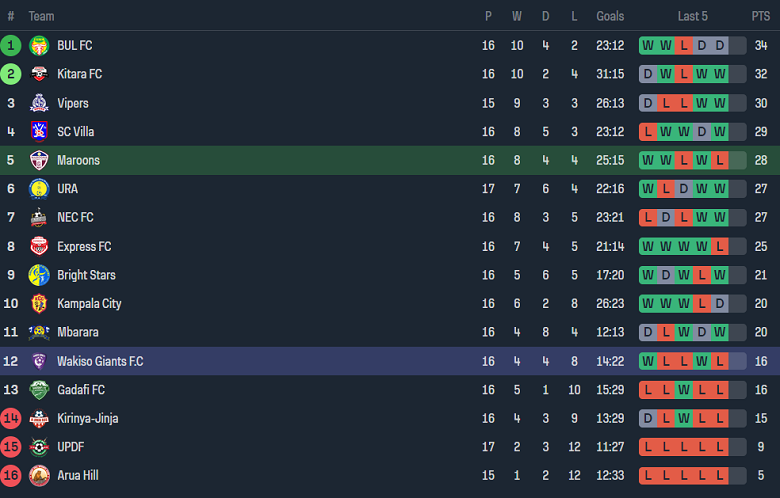Click the URA team logo
Viewport: 780px width, 498px height.
39,188
